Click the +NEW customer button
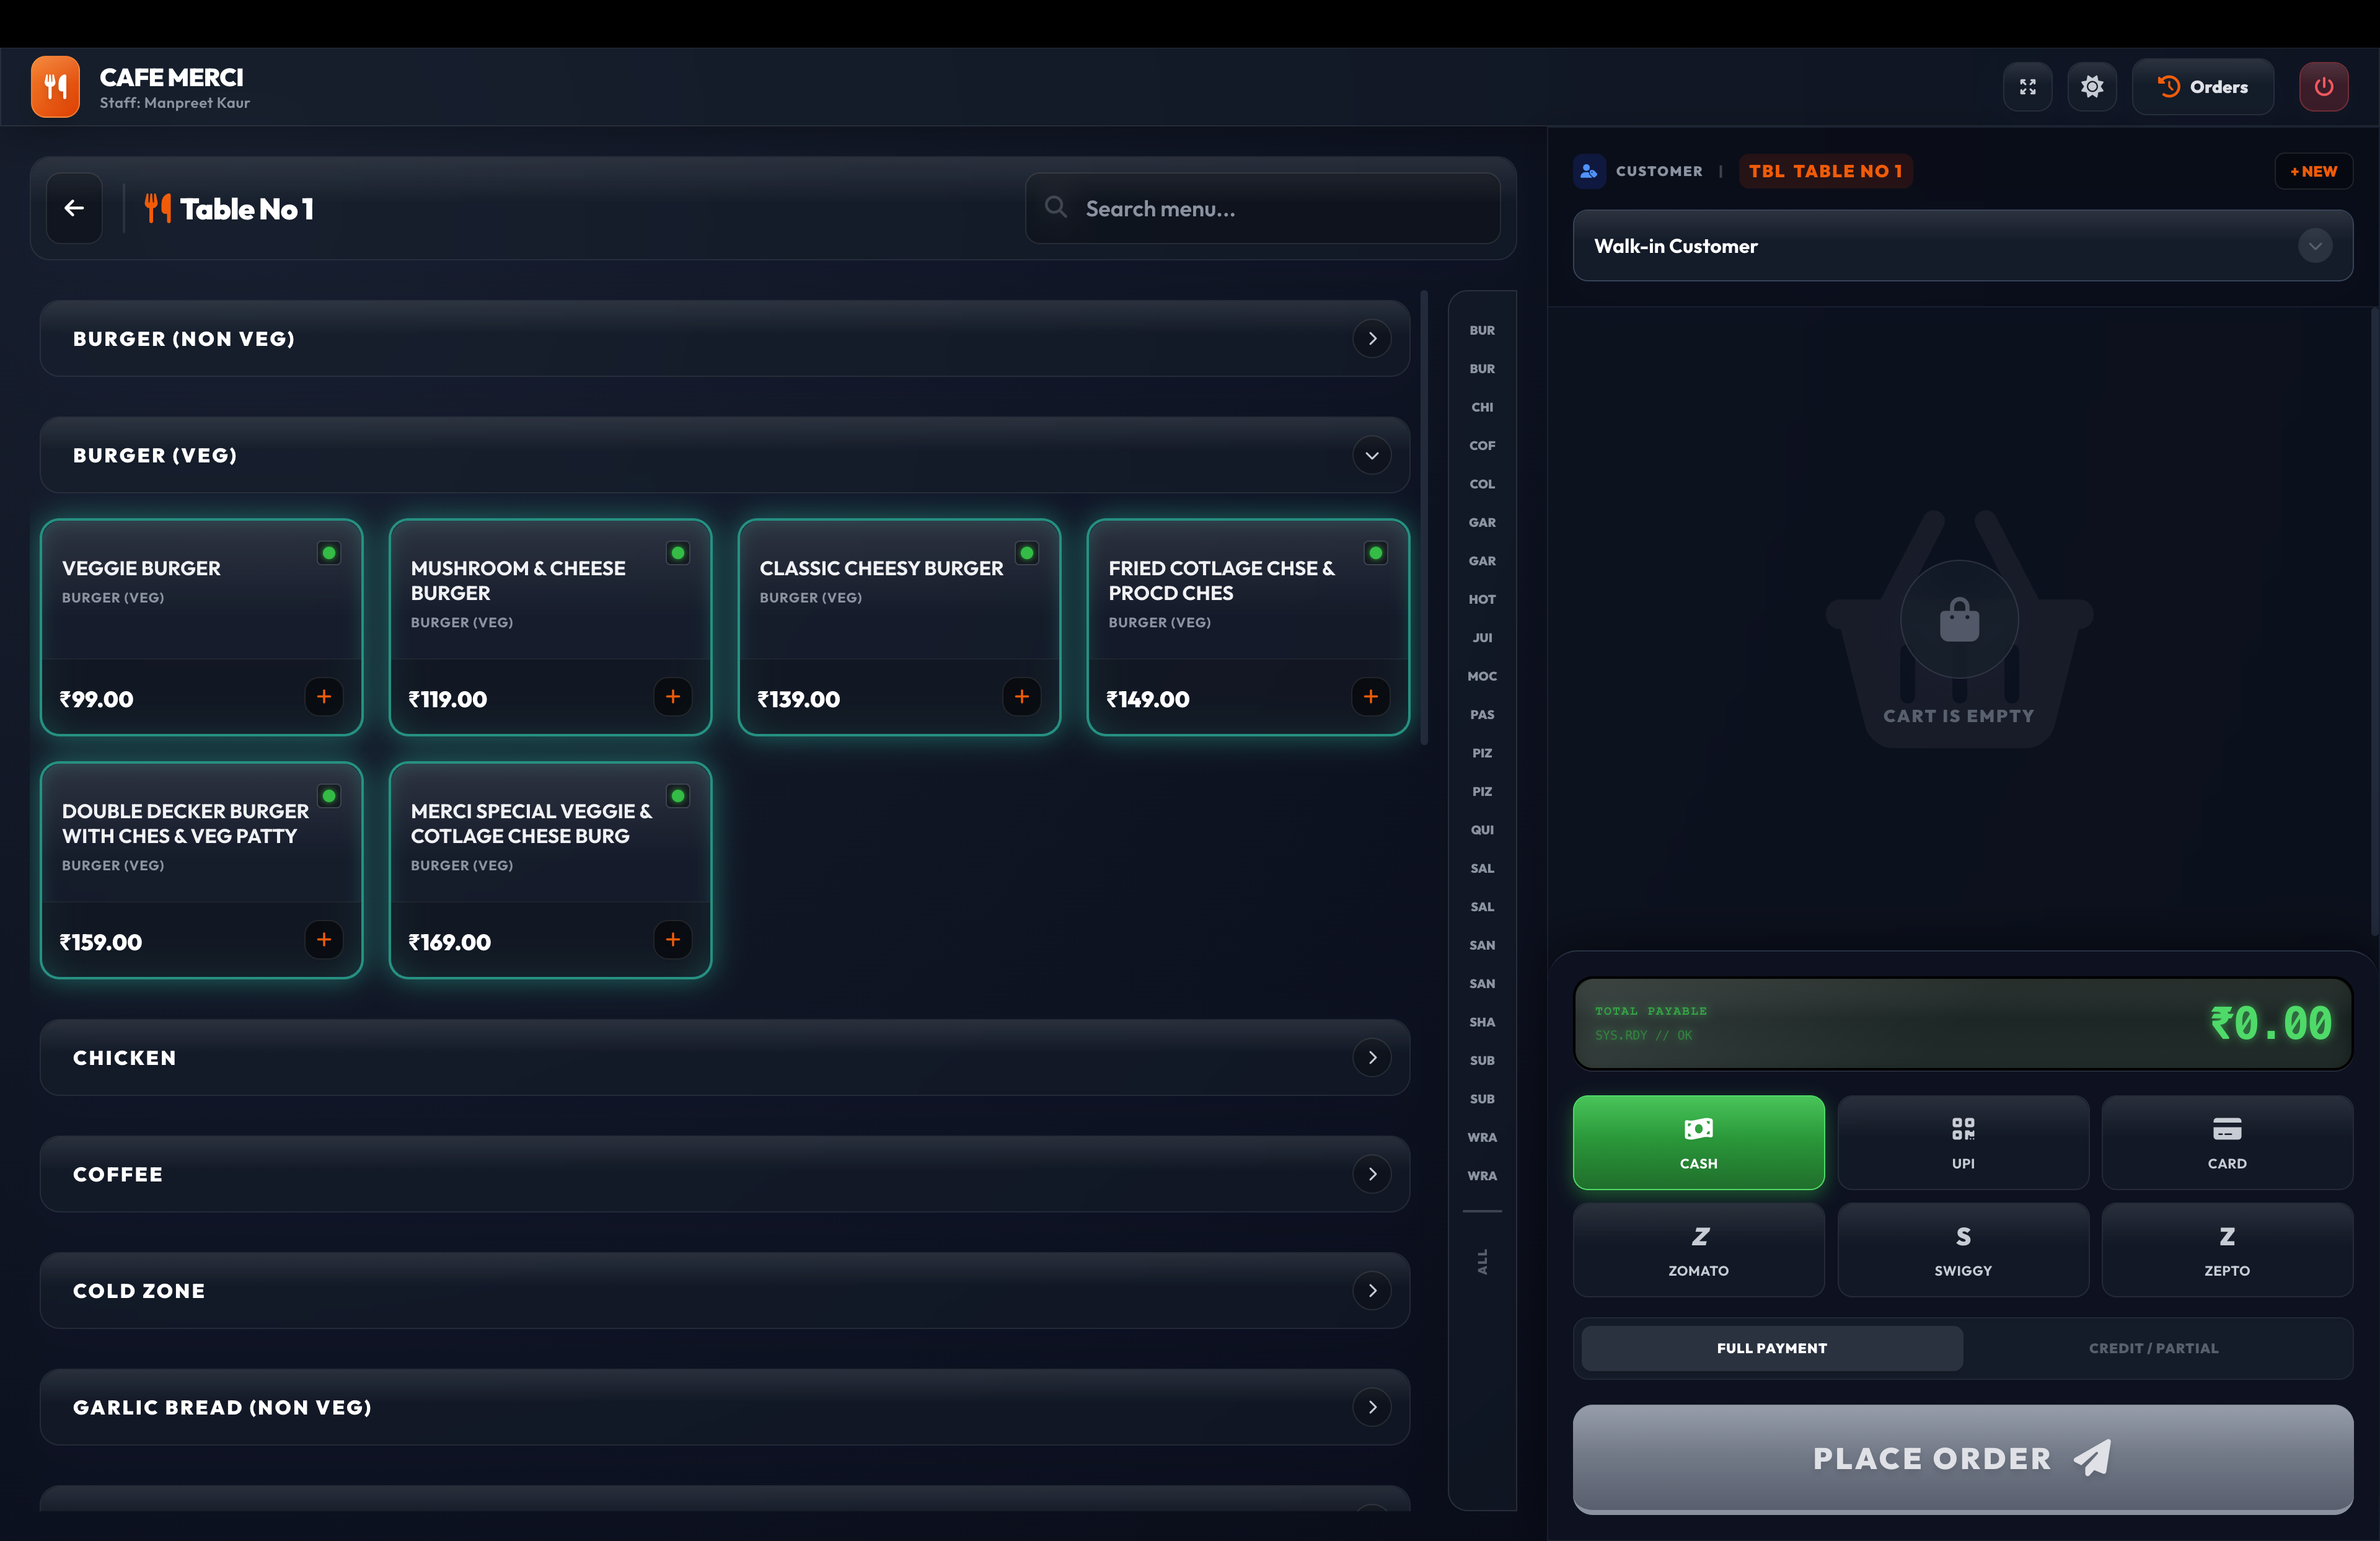 pos(2314,171)
